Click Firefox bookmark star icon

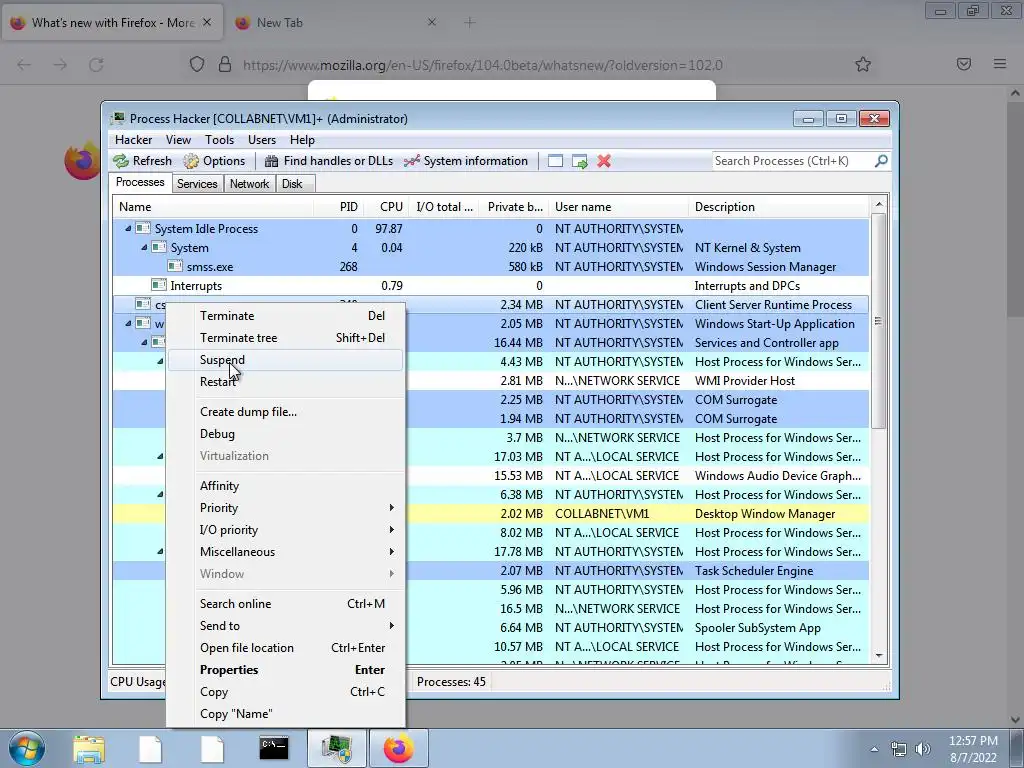point(863,64)
